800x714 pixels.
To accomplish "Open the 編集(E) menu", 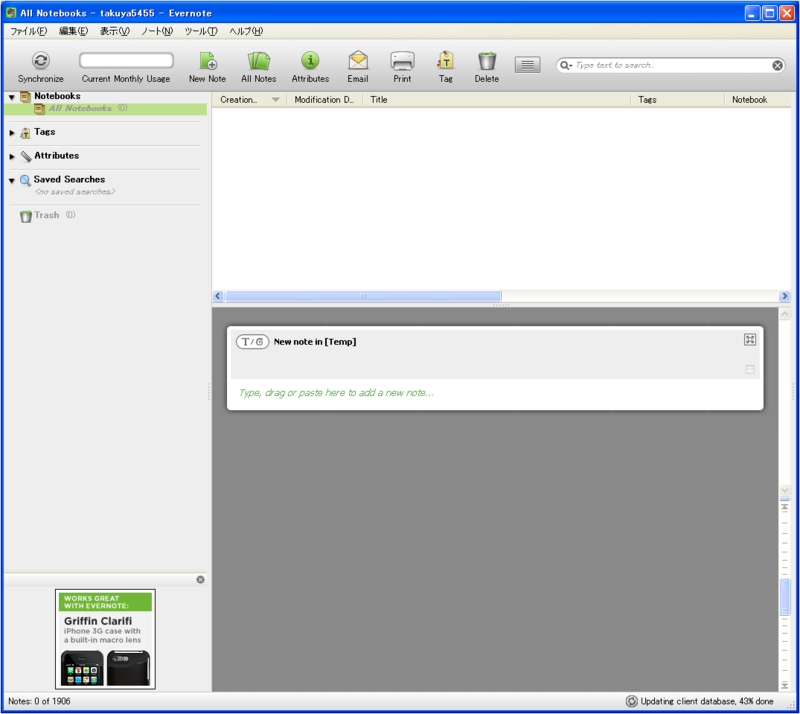I will pyautogui.click(x=73, y=31).
